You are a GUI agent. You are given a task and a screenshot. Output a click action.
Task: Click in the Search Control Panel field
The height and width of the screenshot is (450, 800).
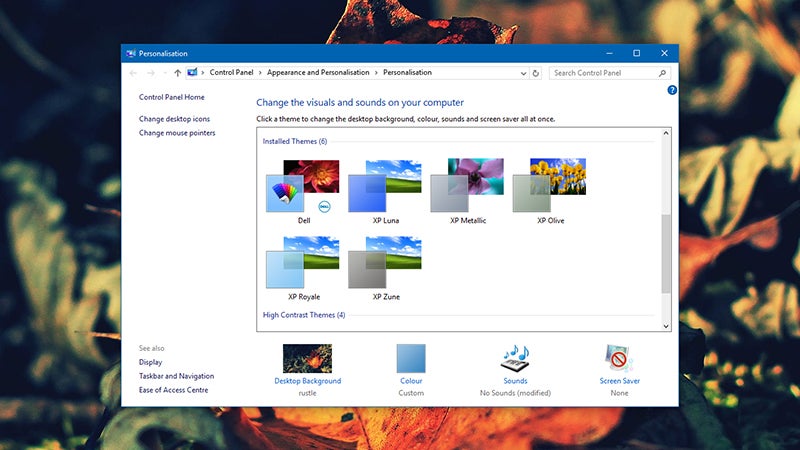604,73
